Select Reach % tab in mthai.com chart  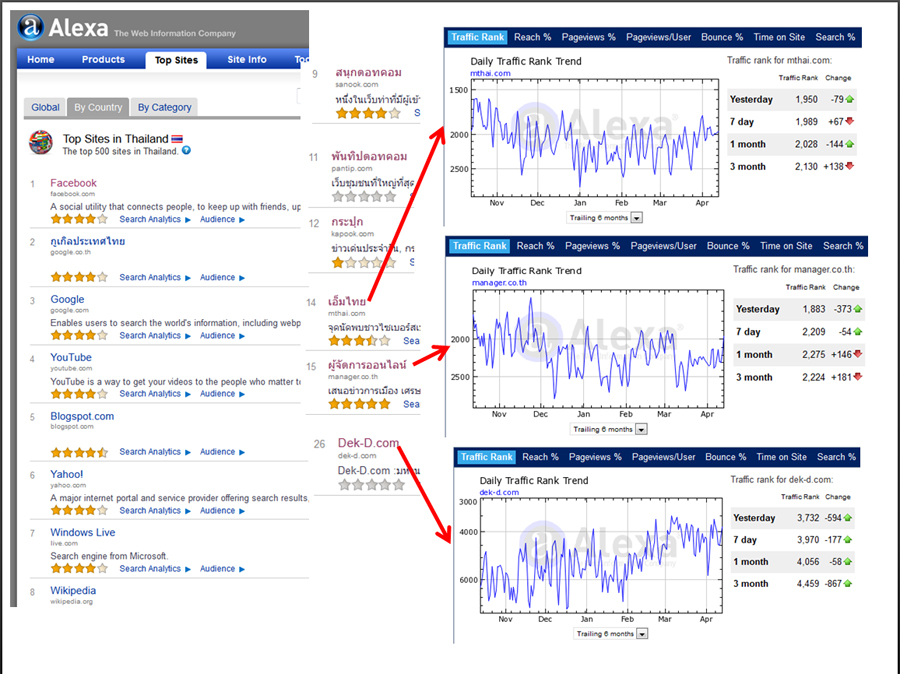tap(533, 37)
